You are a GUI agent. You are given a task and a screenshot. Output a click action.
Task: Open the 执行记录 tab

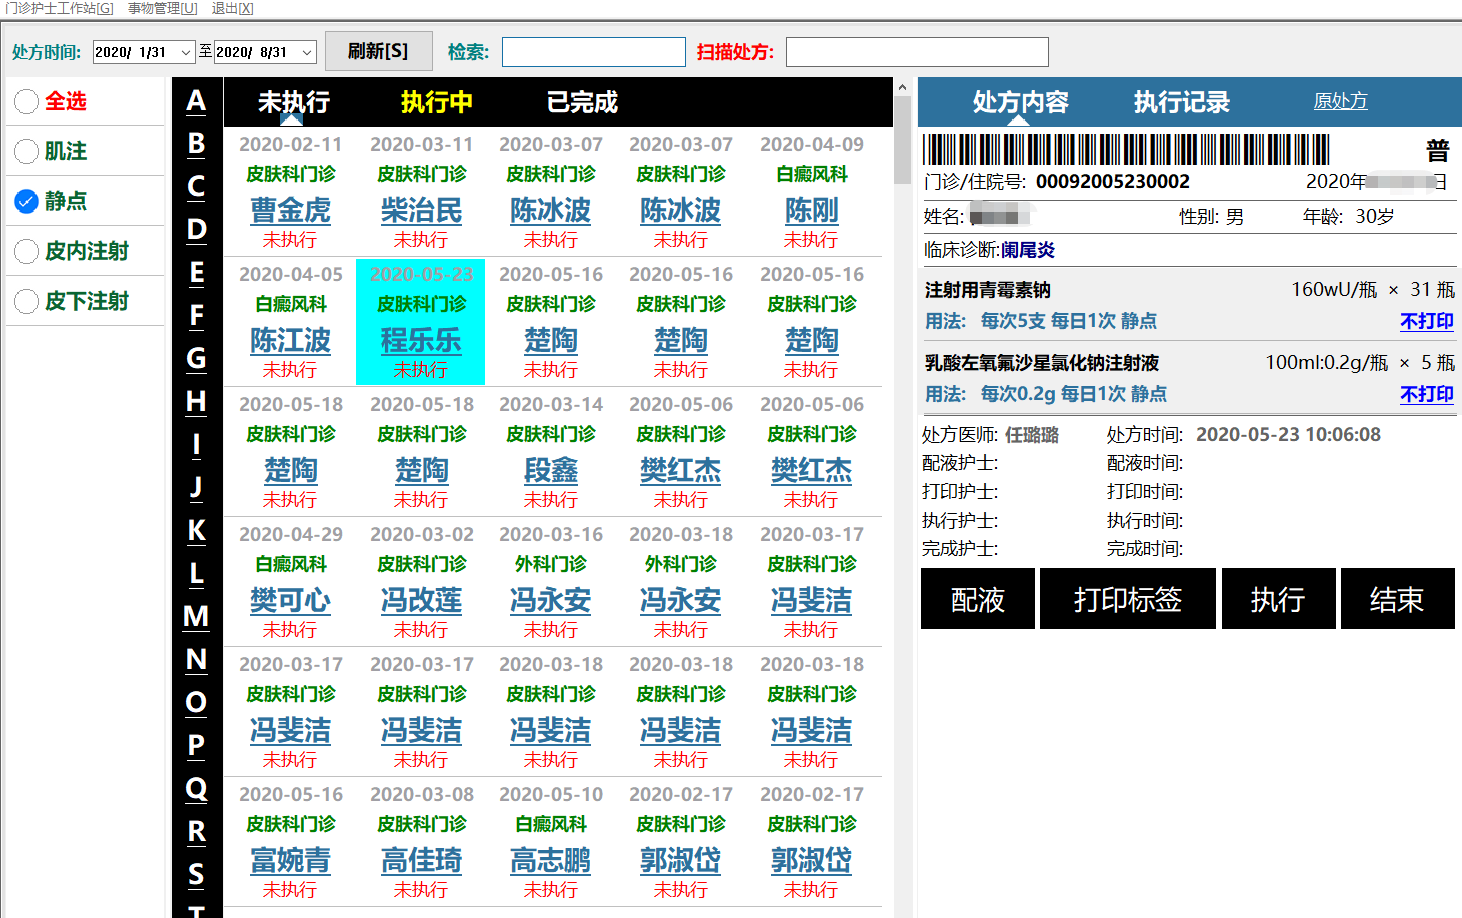click(1181, 102)
